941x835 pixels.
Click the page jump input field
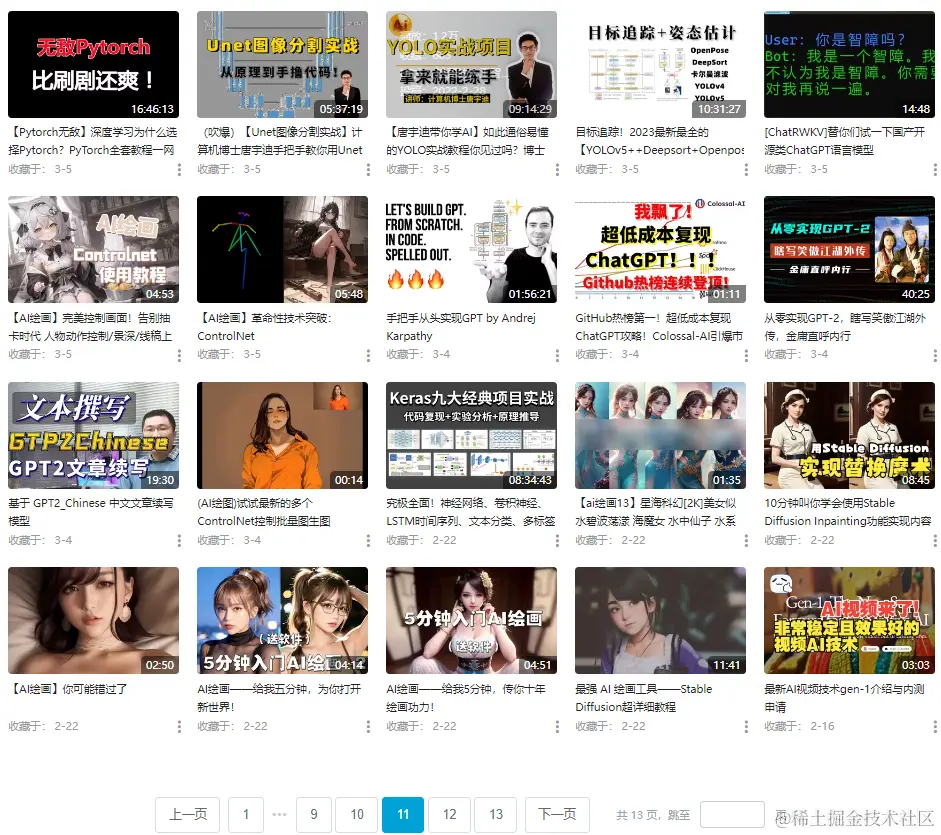pos(732,815)
